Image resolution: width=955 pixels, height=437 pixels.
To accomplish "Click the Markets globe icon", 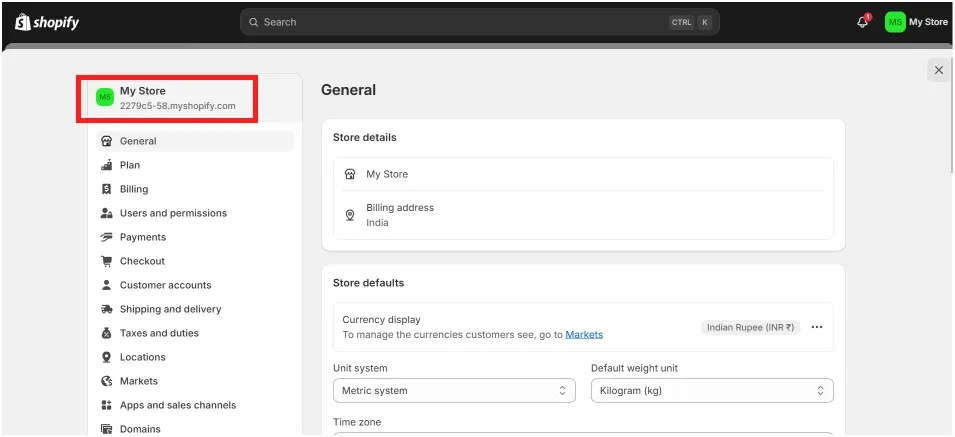I will 107,381.
